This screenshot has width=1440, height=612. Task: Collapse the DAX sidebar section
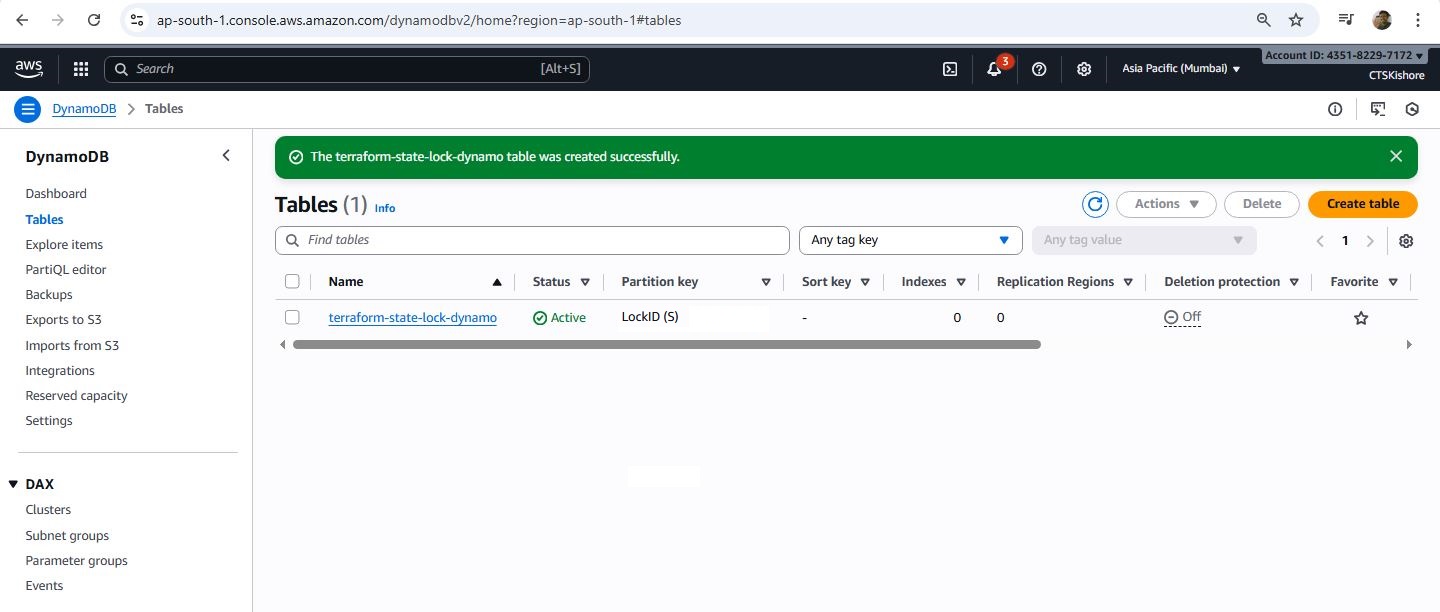[14, 485]
